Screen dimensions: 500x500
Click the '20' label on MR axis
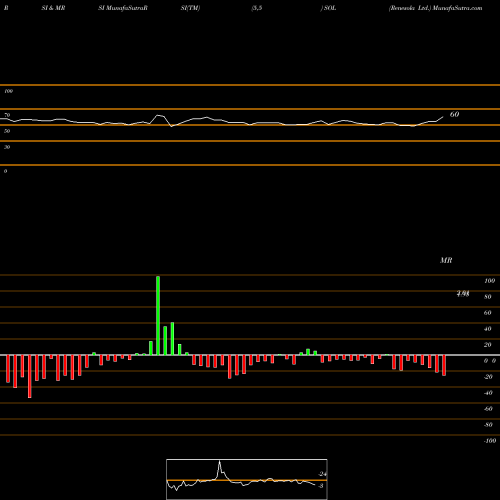pyautogui.click(x=487, y=345)
